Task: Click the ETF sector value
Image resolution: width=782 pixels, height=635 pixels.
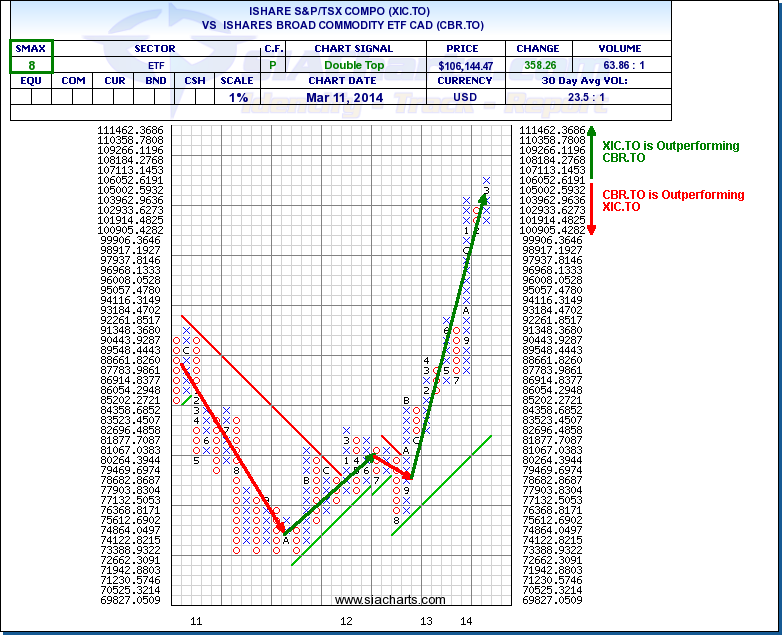Action: [x=155, y=65]
